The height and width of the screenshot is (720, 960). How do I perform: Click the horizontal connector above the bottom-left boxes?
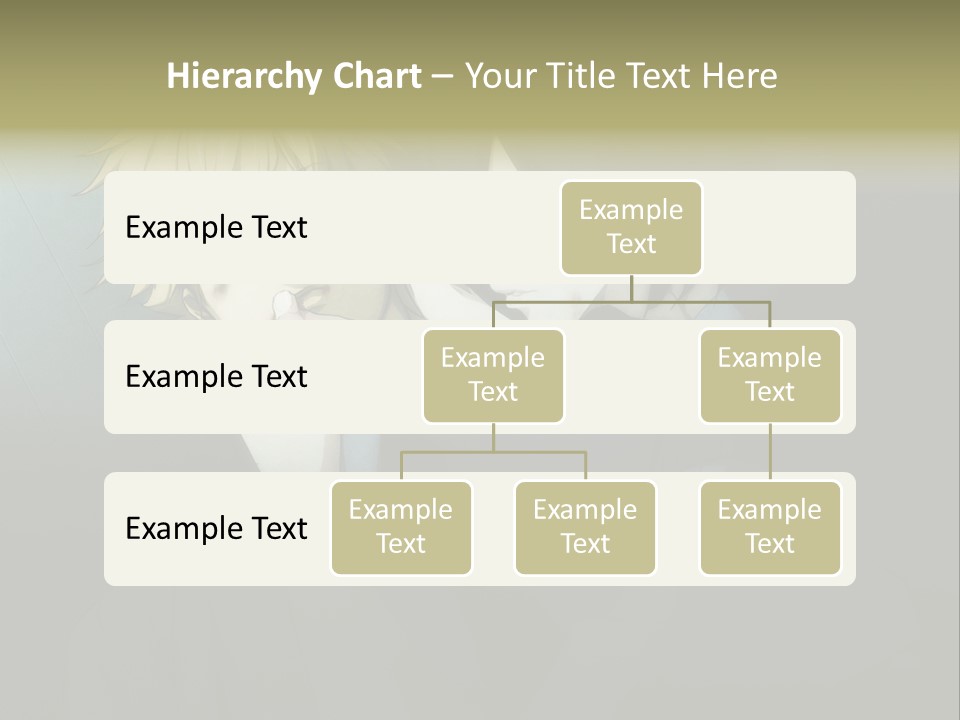click(x=540, y=452)
